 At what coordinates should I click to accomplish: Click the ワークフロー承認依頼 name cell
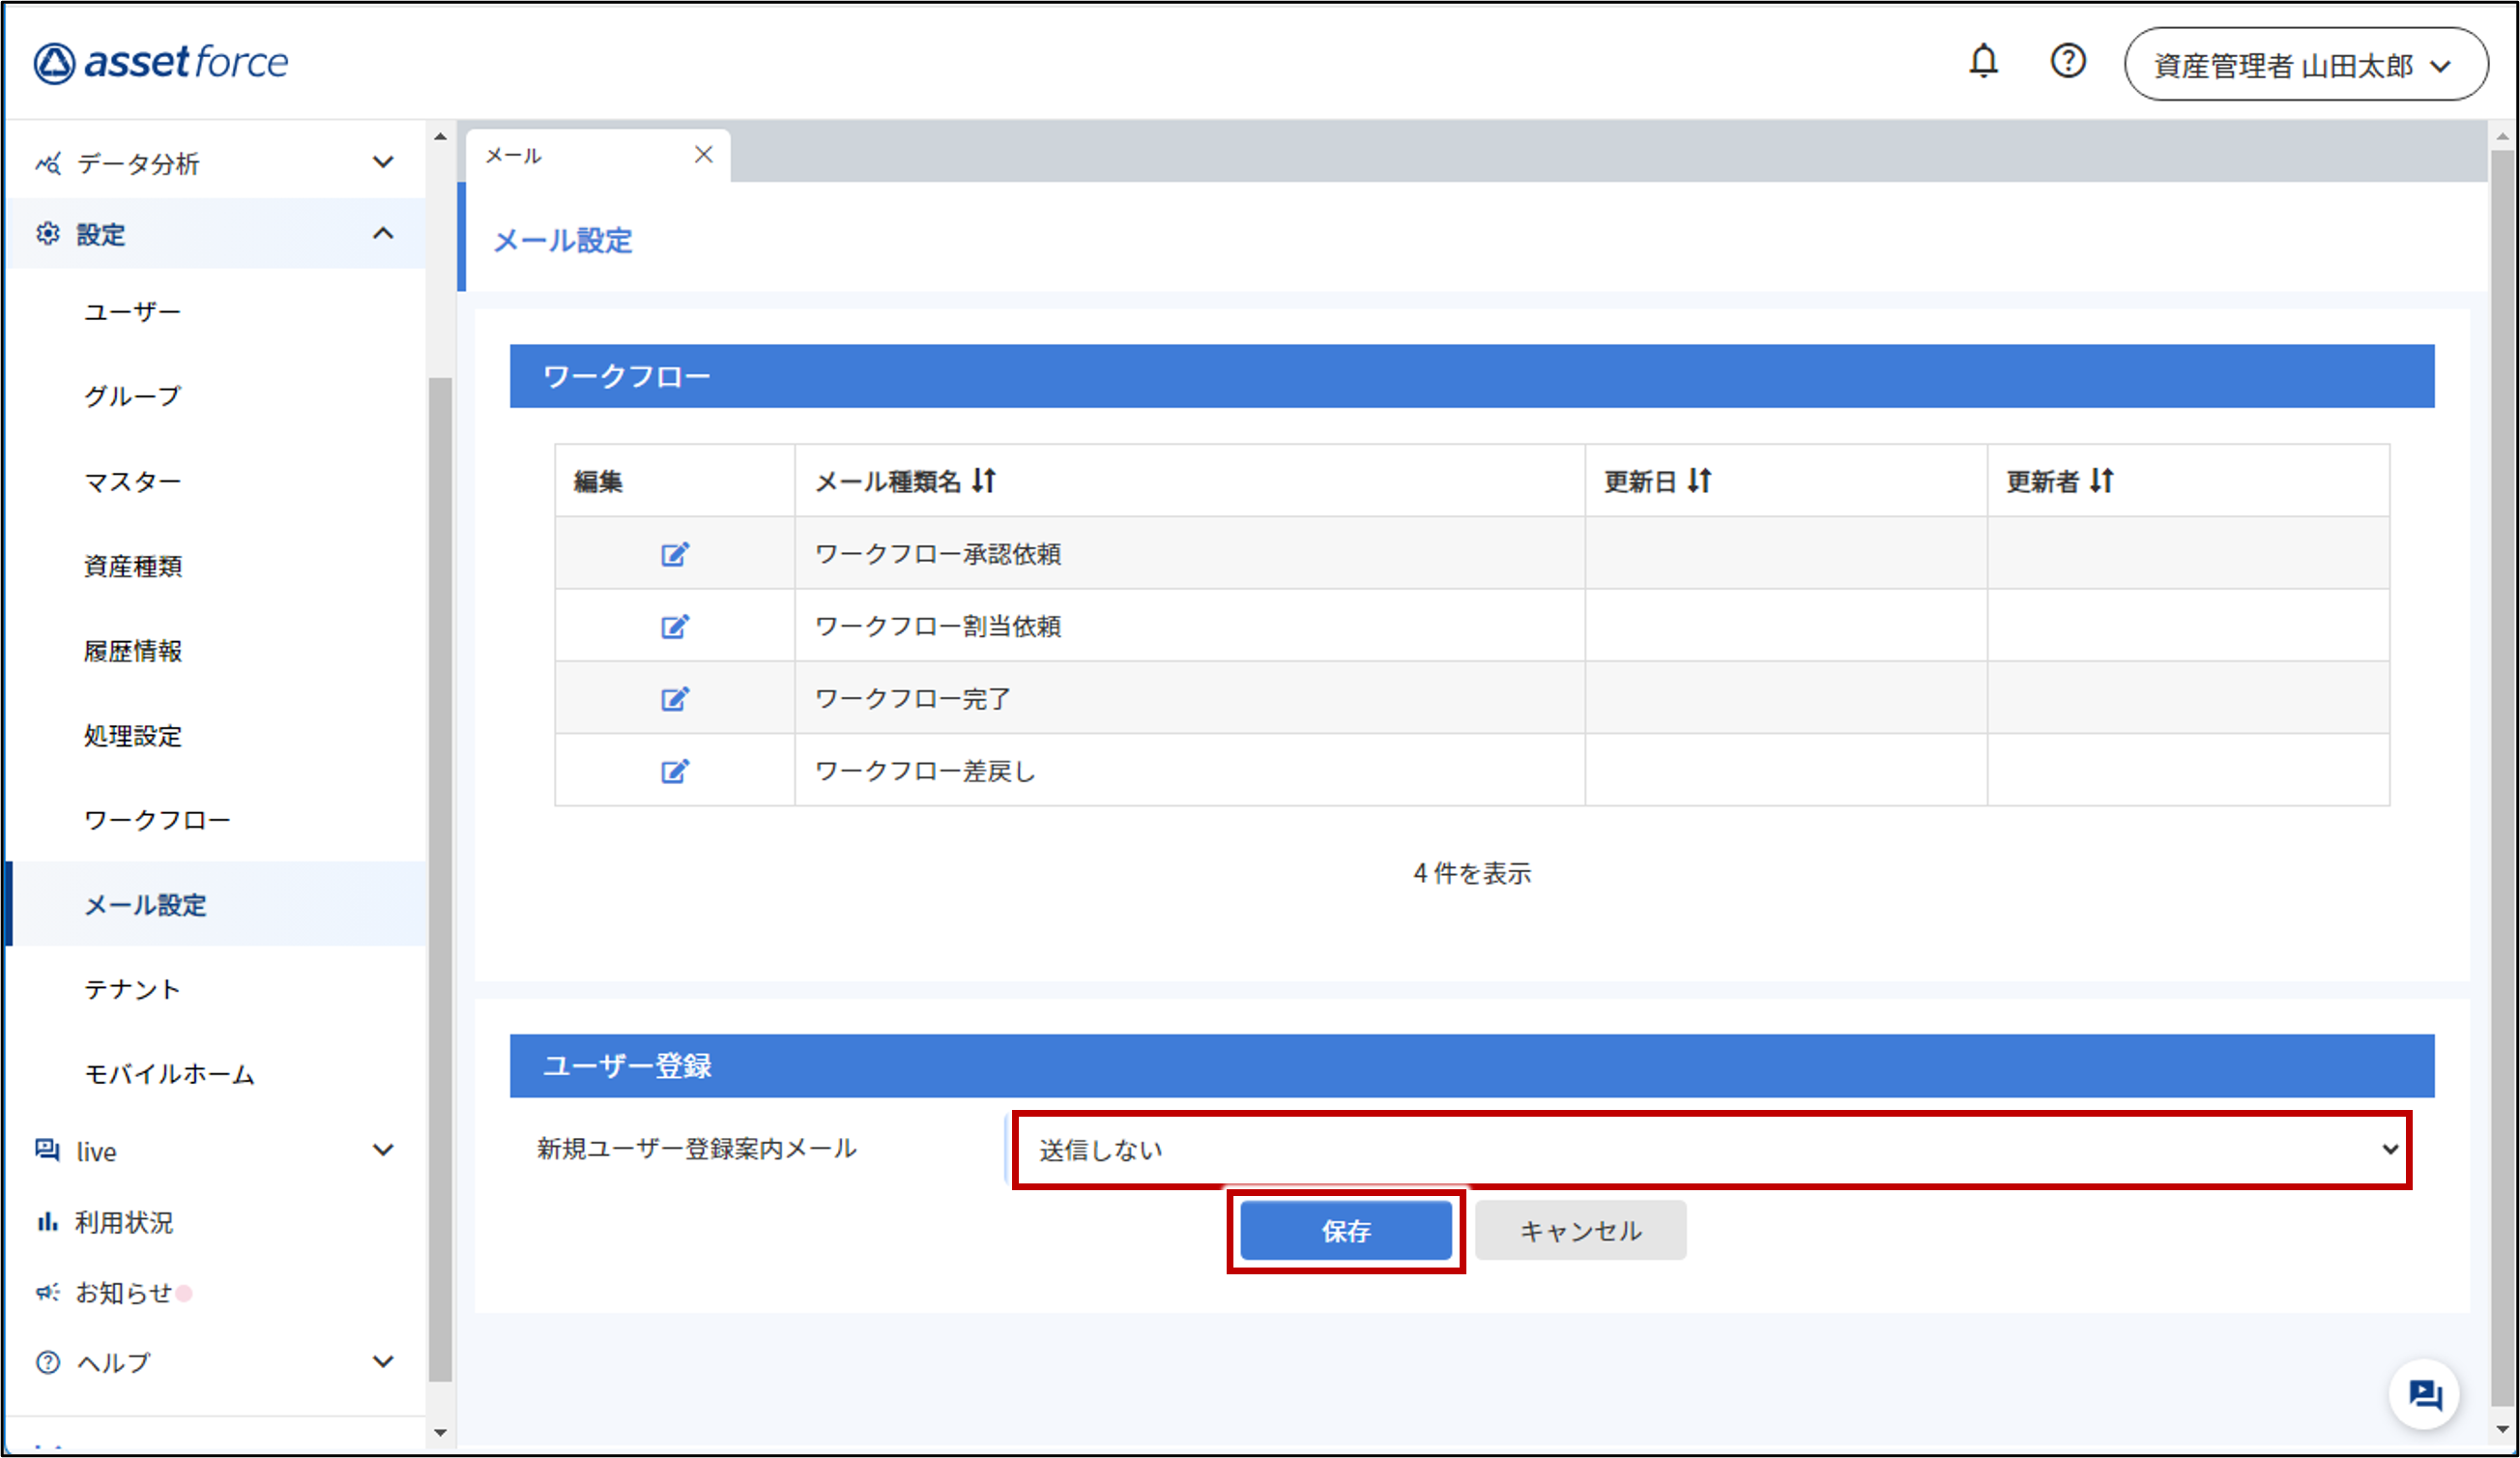point(1190,554)
